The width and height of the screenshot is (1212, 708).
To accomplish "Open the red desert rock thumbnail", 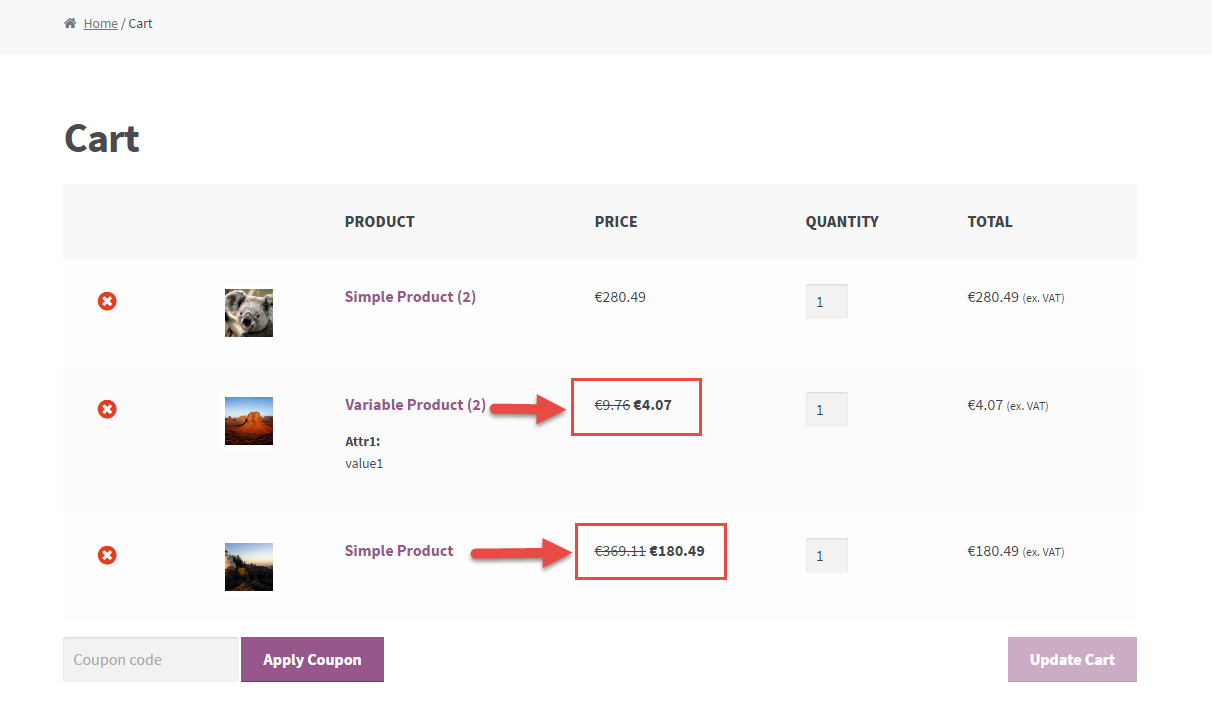I will pos(249,421).
